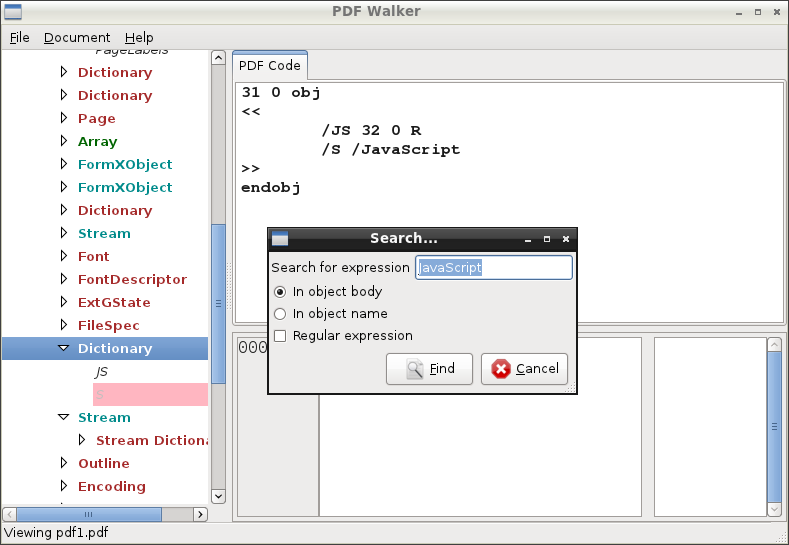Click horizontal scrollbar left arrow in tree

coord(9,514)
